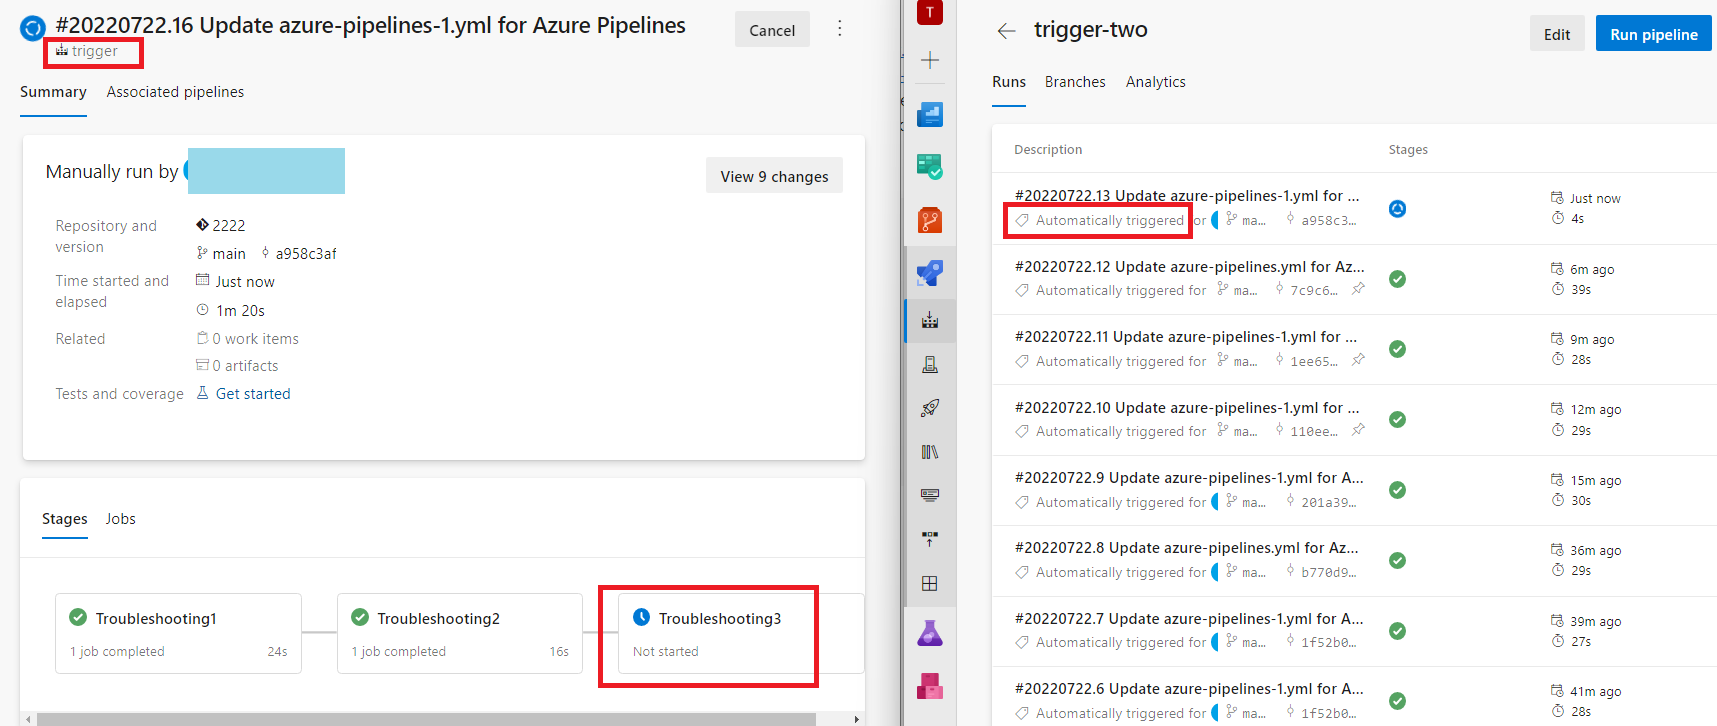Open the Library sidebar icon
This screenshot has height=726, width=1717.
pyautogui.click(x=930, y=452)
